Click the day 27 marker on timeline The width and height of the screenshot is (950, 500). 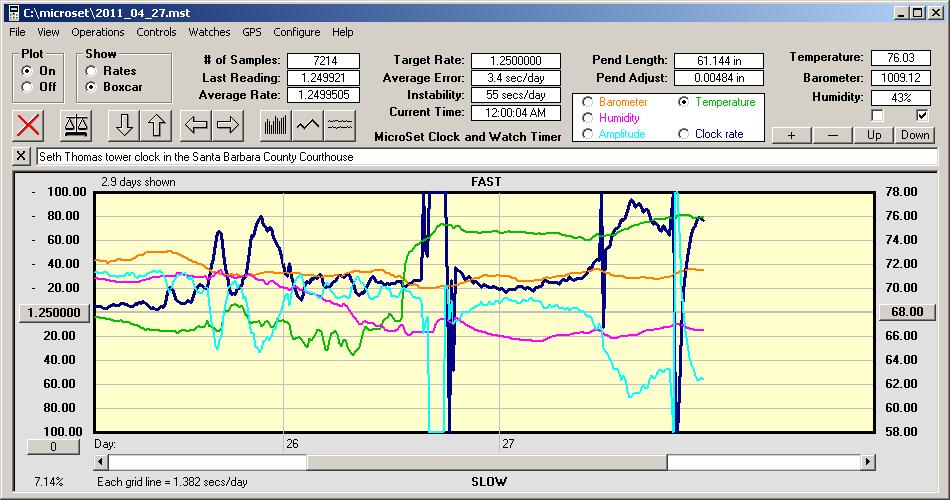coord(508,444)
